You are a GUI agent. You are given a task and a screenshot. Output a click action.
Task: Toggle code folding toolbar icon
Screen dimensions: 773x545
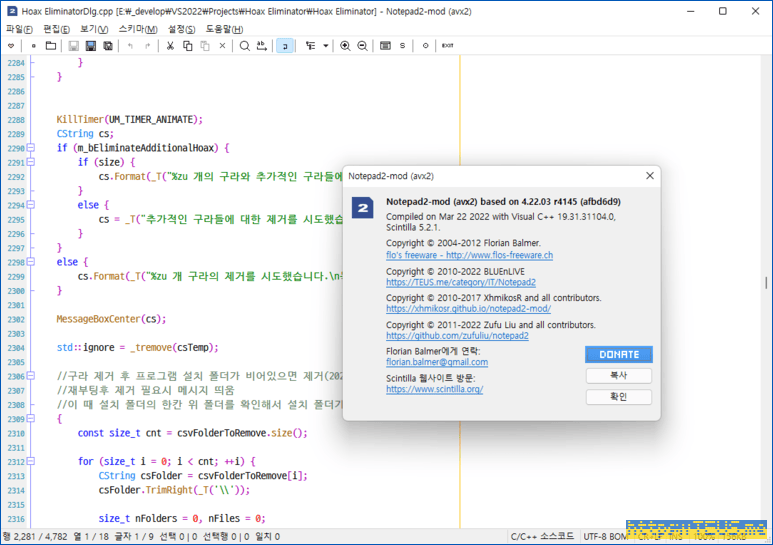[x=310, y=46]
